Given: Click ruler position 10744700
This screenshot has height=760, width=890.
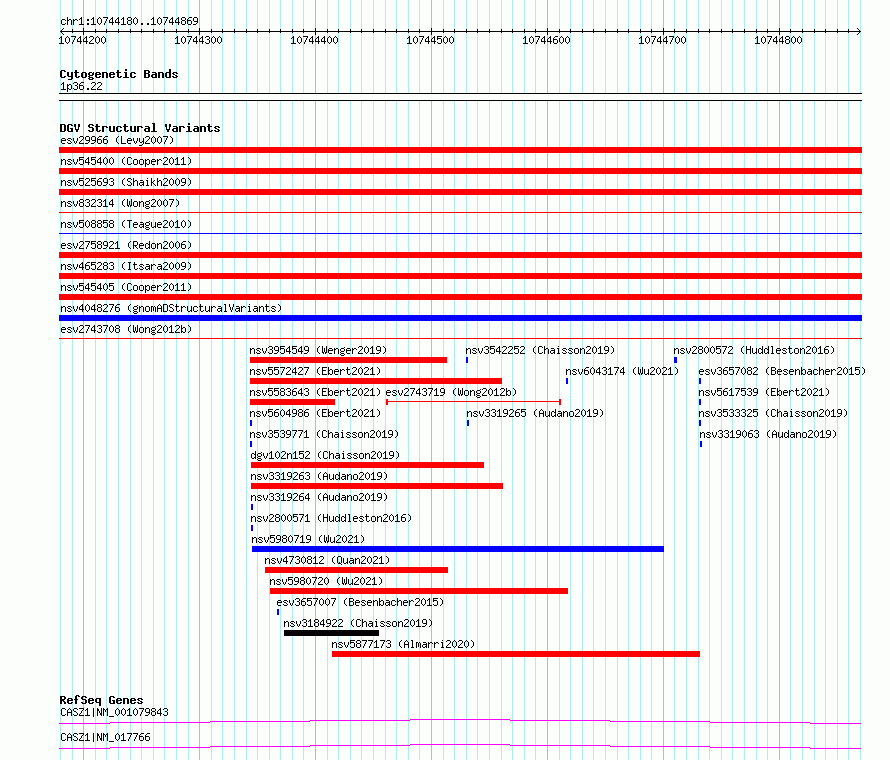Looking at the screenshot, I should pos(662,40).
